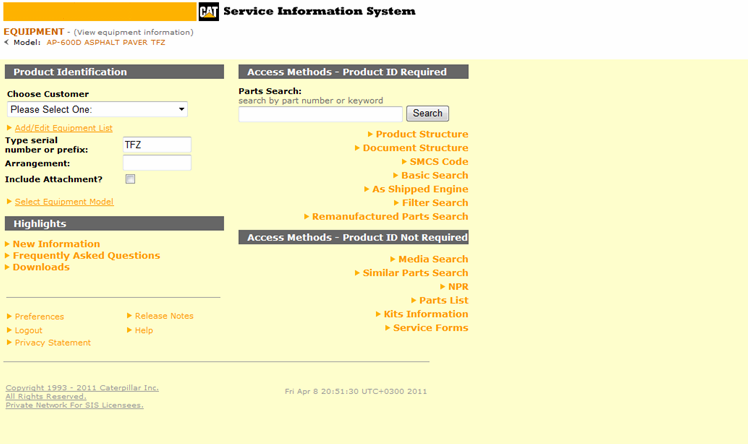Click Logout

(28, 330)
